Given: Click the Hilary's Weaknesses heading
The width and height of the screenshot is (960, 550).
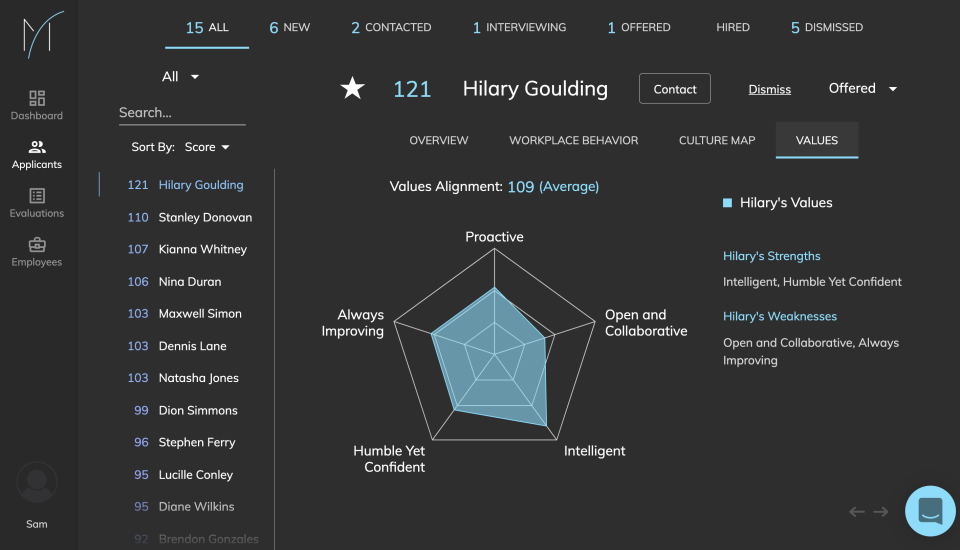Looking at the screenshot, I should [779, 317].
